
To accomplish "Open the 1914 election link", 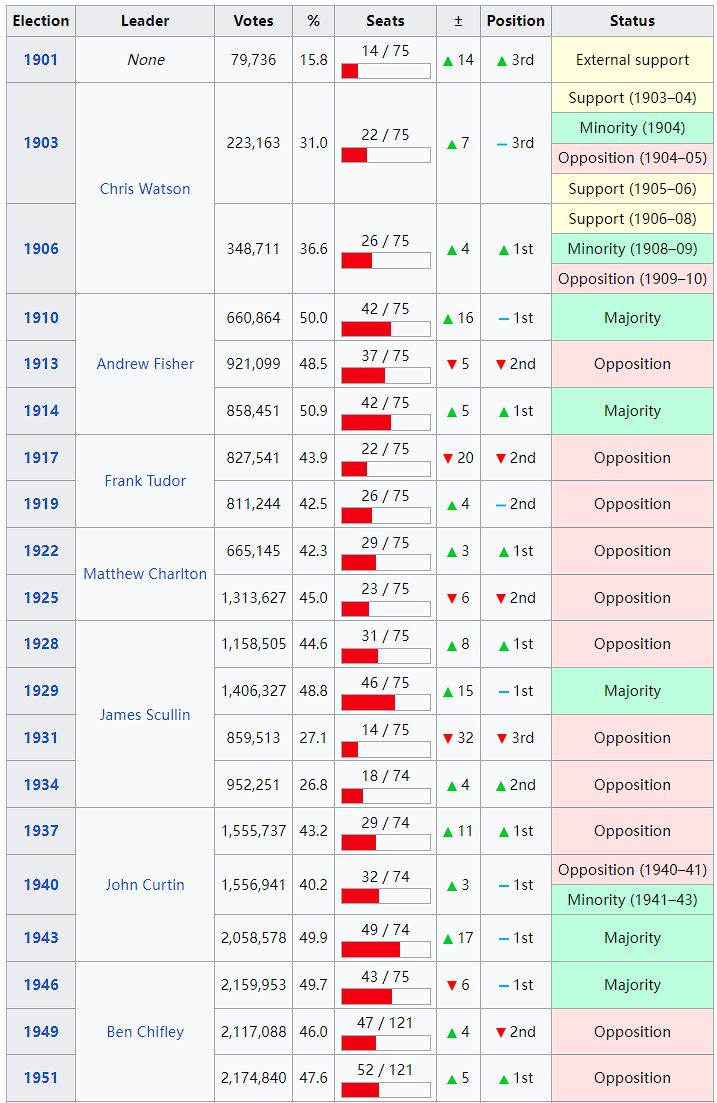I will [x=41, y=411].
